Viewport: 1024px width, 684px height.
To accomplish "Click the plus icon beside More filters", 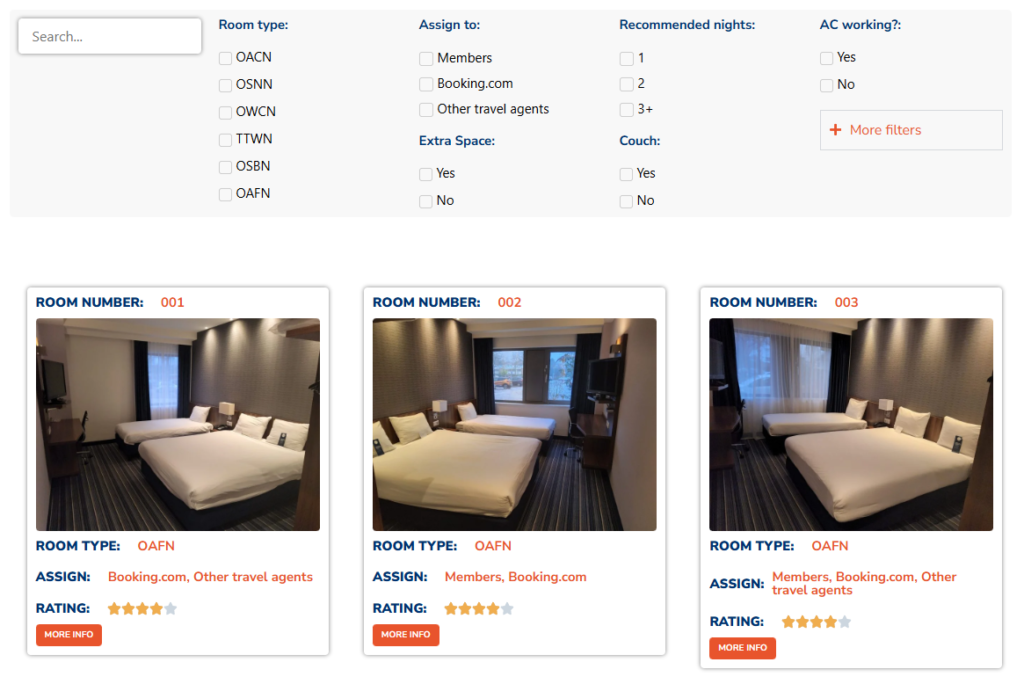I will tap(836, 130).
